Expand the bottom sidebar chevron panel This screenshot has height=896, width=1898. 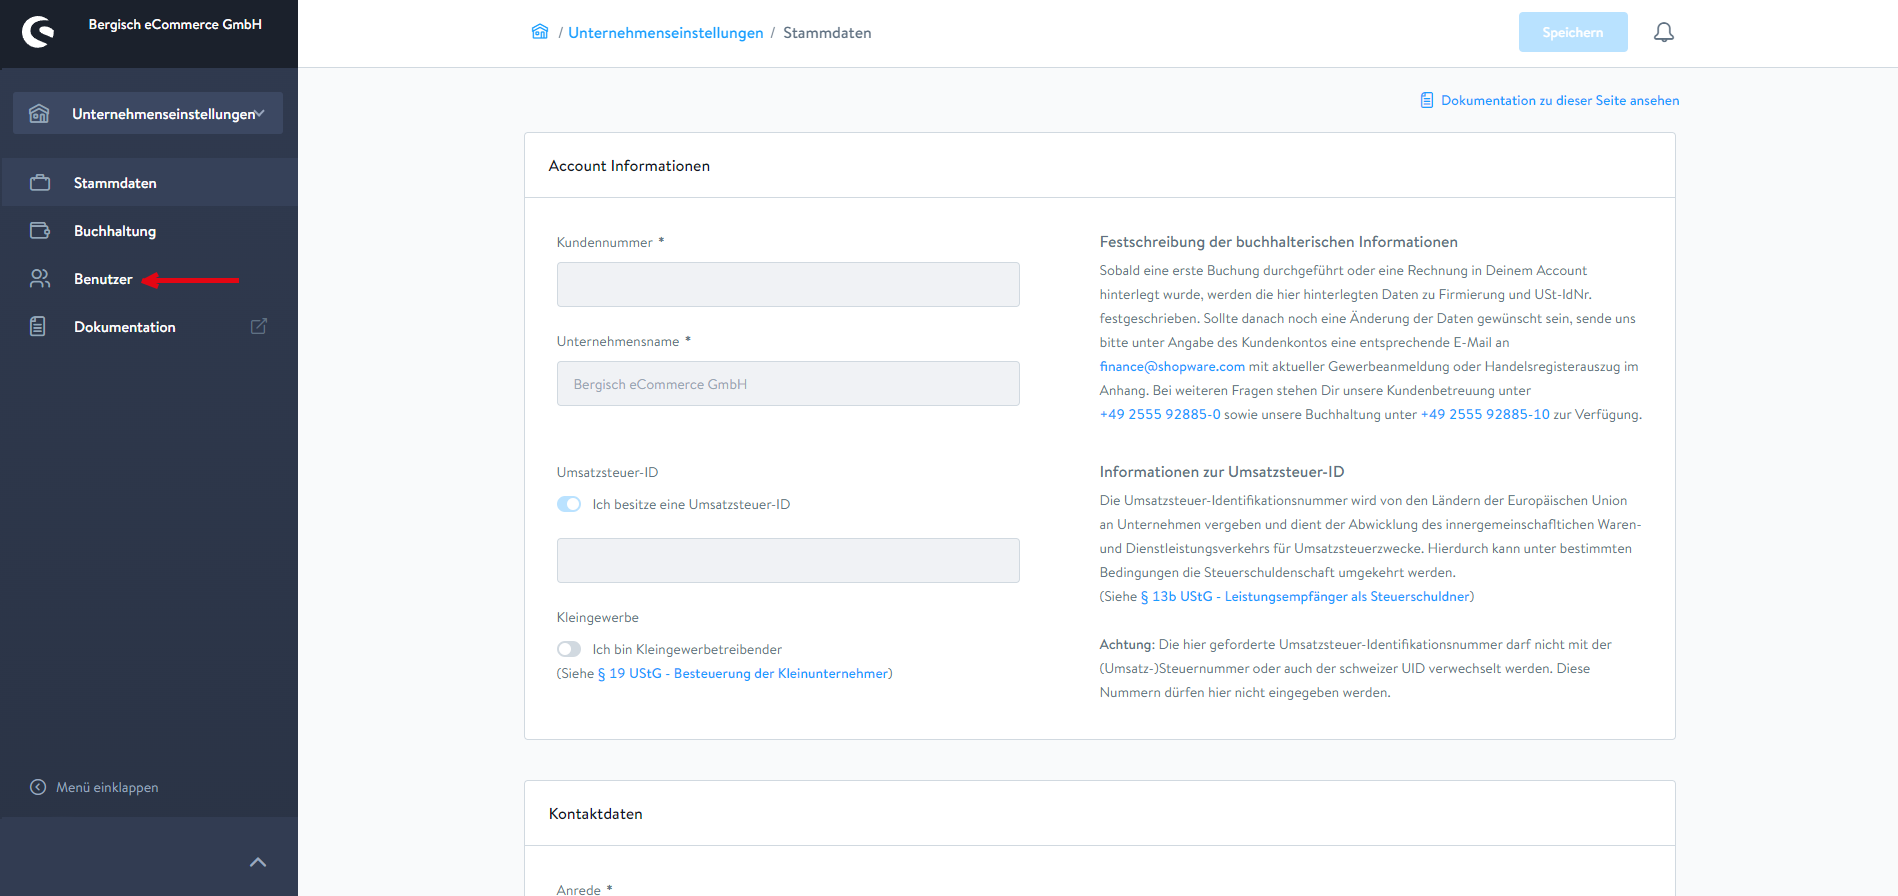click(x=258, y=862)
